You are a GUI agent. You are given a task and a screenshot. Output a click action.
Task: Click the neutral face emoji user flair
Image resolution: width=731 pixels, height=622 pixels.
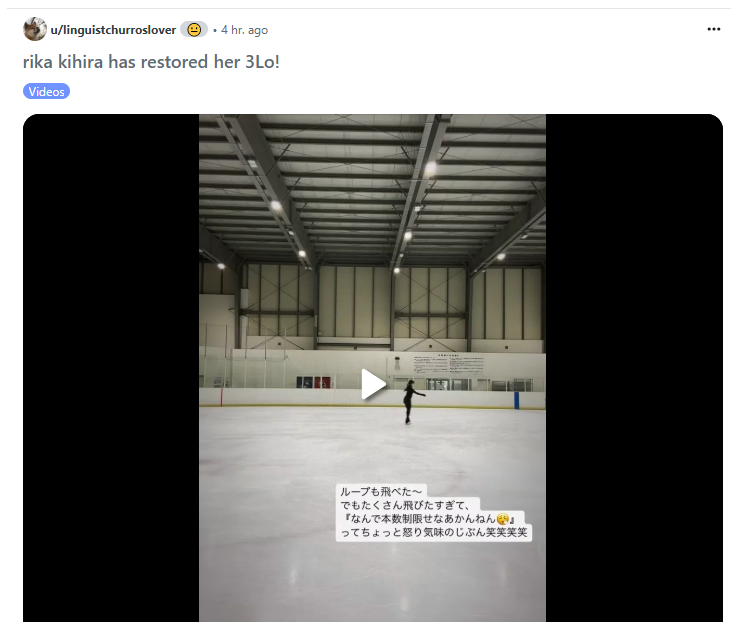[x=194, y=30]
